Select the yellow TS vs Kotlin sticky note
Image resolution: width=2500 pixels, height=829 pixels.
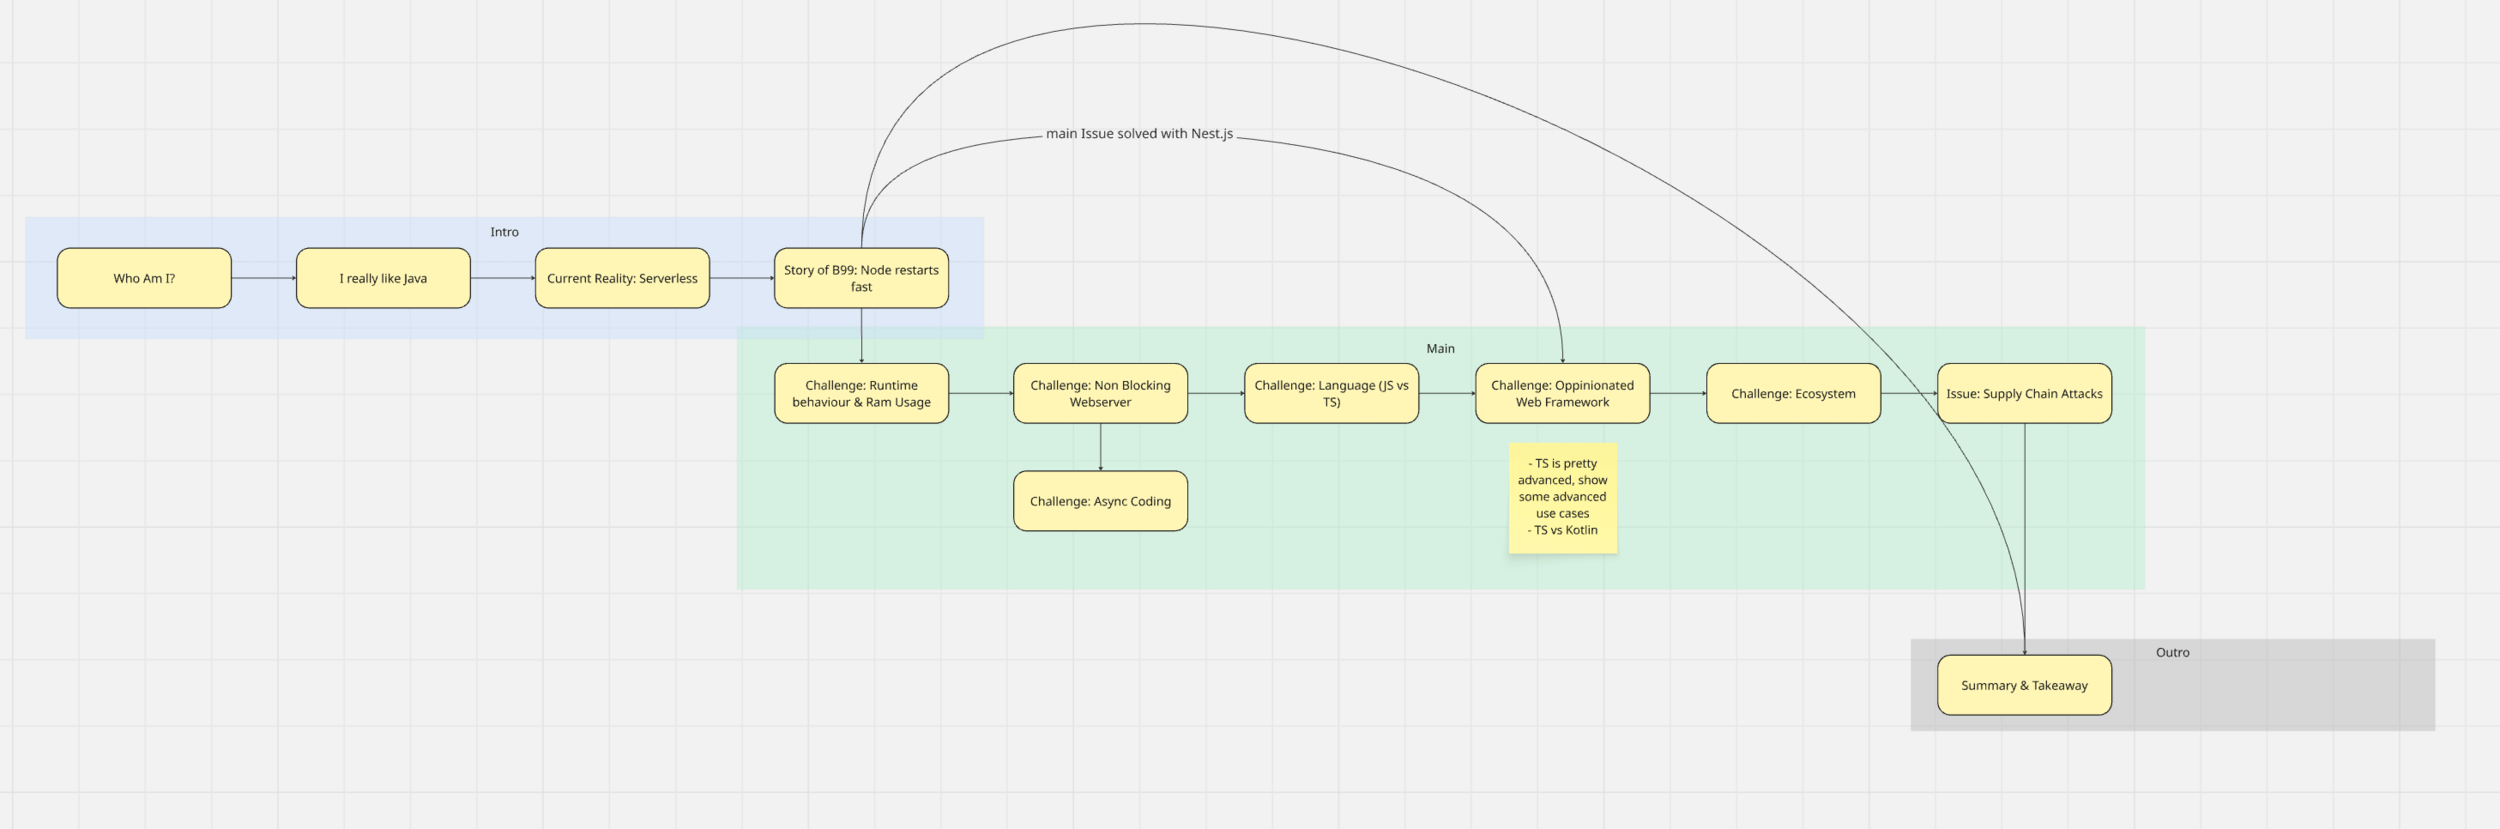1562,497
